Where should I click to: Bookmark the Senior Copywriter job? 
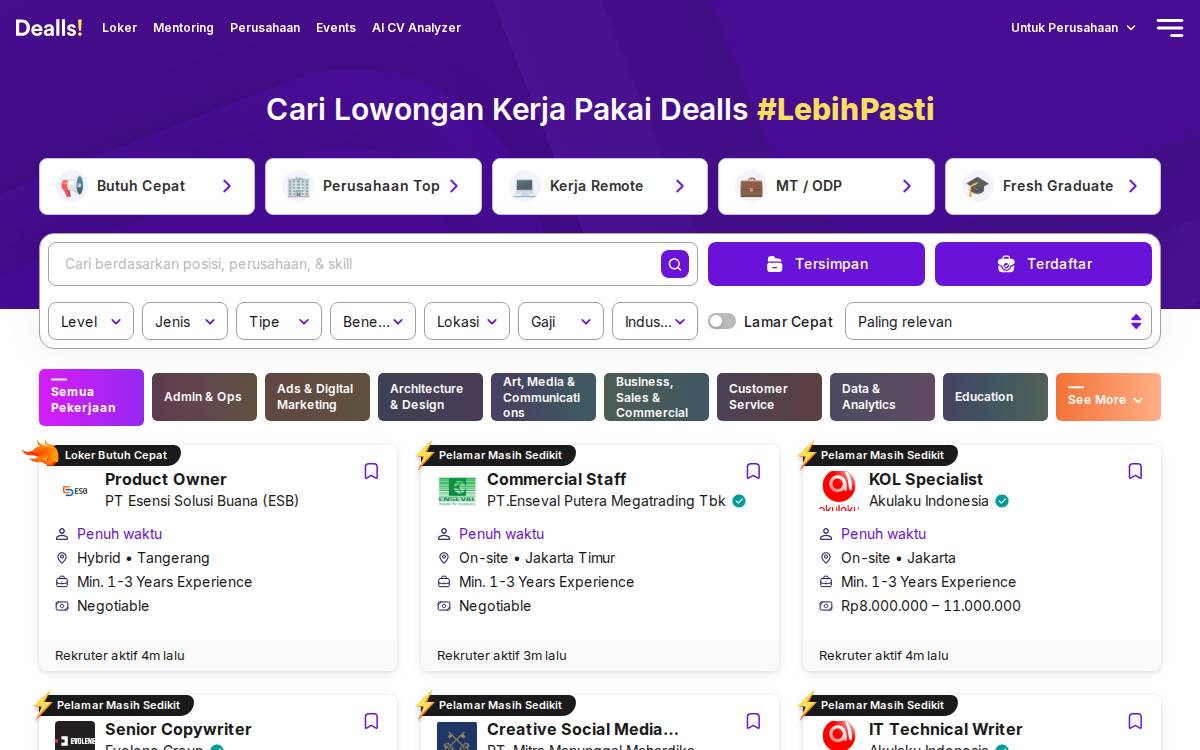pos(371,721)
